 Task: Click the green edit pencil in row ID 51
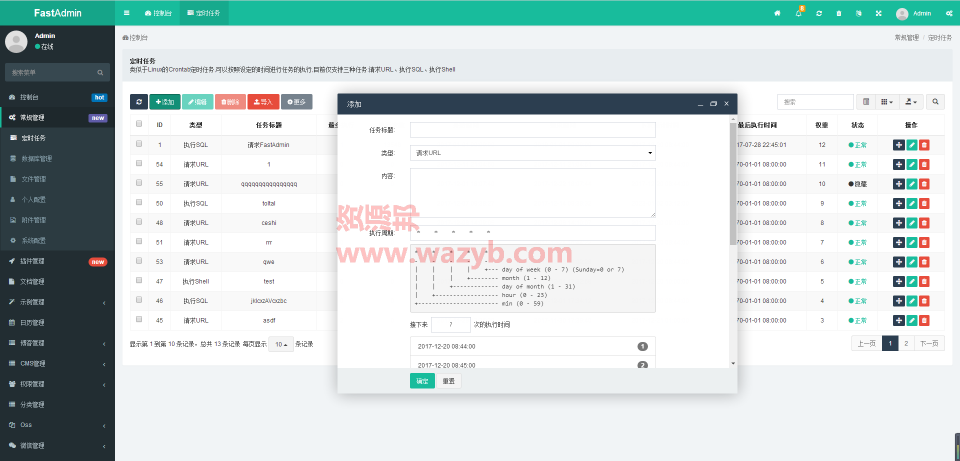click(x=912, y=242)
